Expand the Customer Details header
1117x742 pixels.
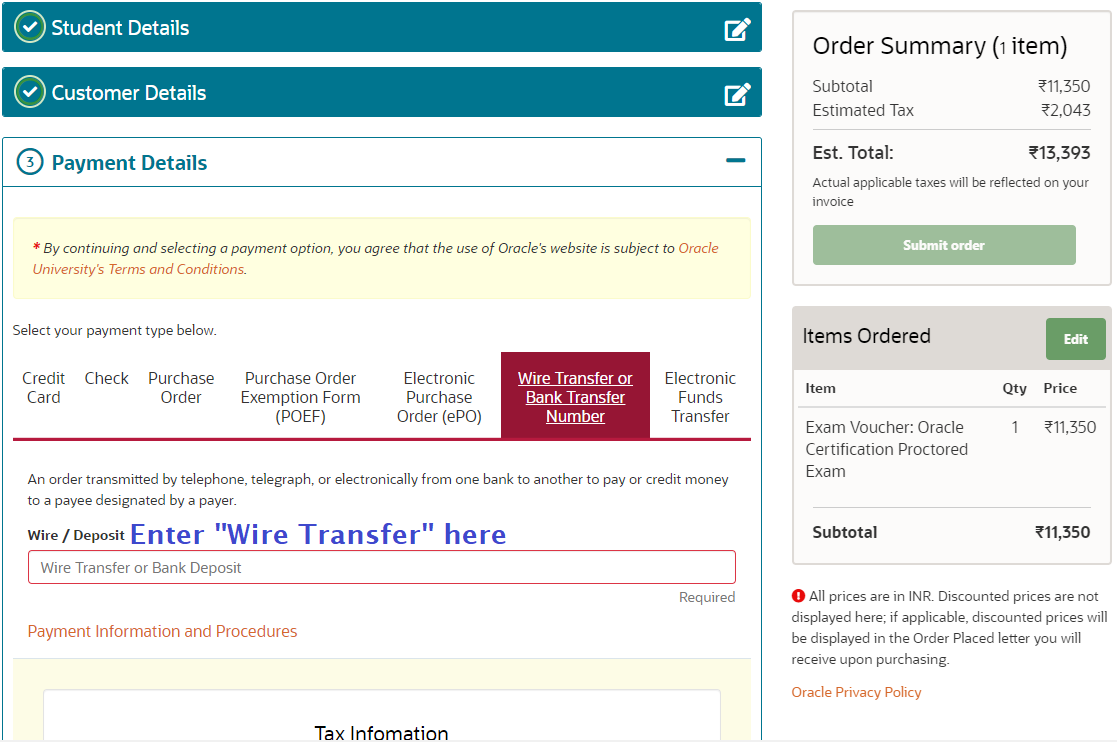pyautogui.click(x=382, y=93)
